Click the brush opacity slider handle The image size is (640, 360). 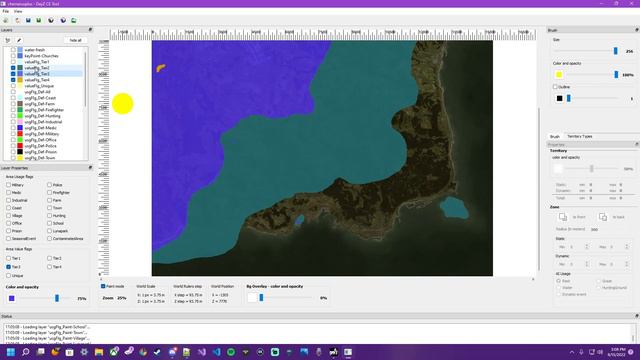(616, 75)
